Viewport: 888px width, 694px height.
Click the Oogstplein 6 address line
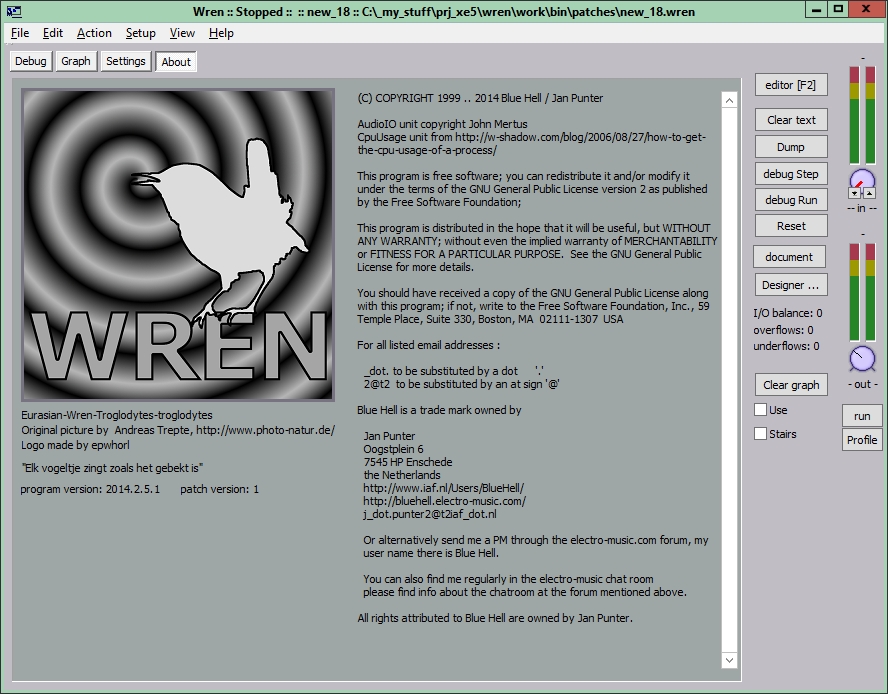[393, 449]
